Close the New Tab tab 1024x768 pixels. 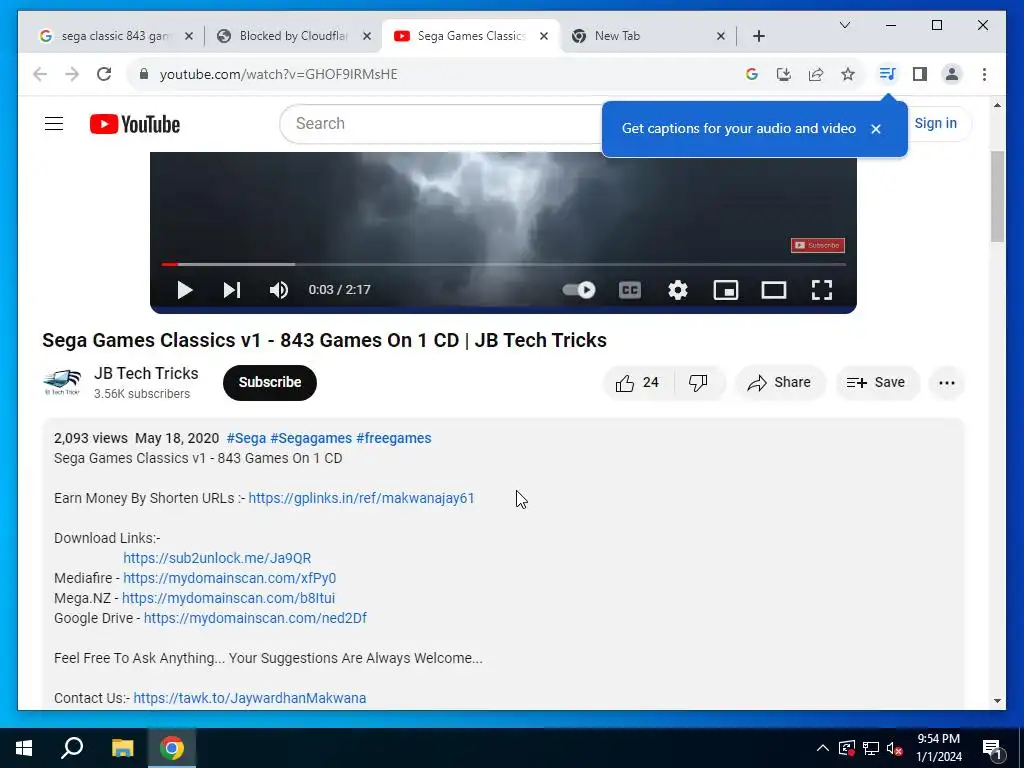tap(720, 36)
